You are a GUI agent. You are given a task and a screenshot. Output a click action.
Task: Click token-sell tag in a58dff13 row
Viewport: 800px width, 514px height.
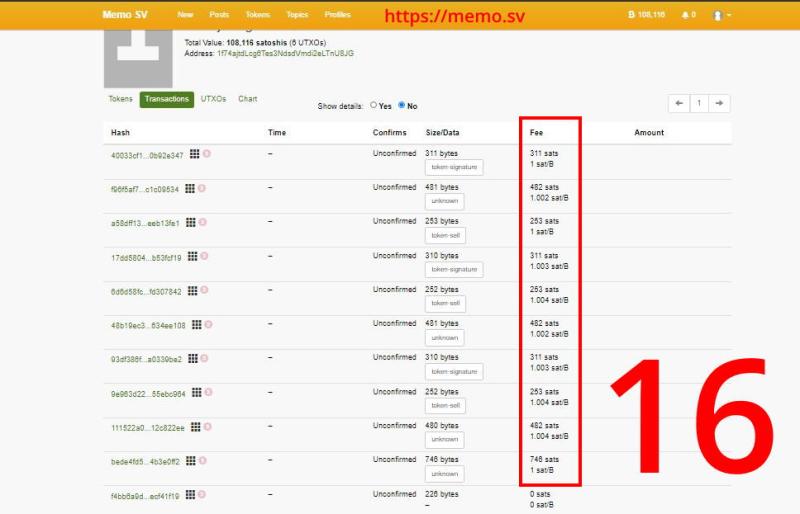click(445, 235)
